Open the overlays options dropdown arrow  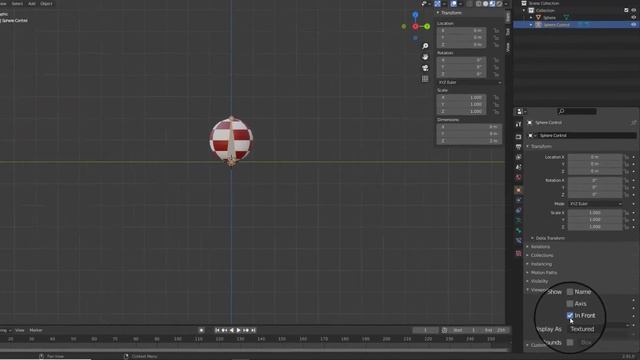pyautogui.click(x=460, y=4)
